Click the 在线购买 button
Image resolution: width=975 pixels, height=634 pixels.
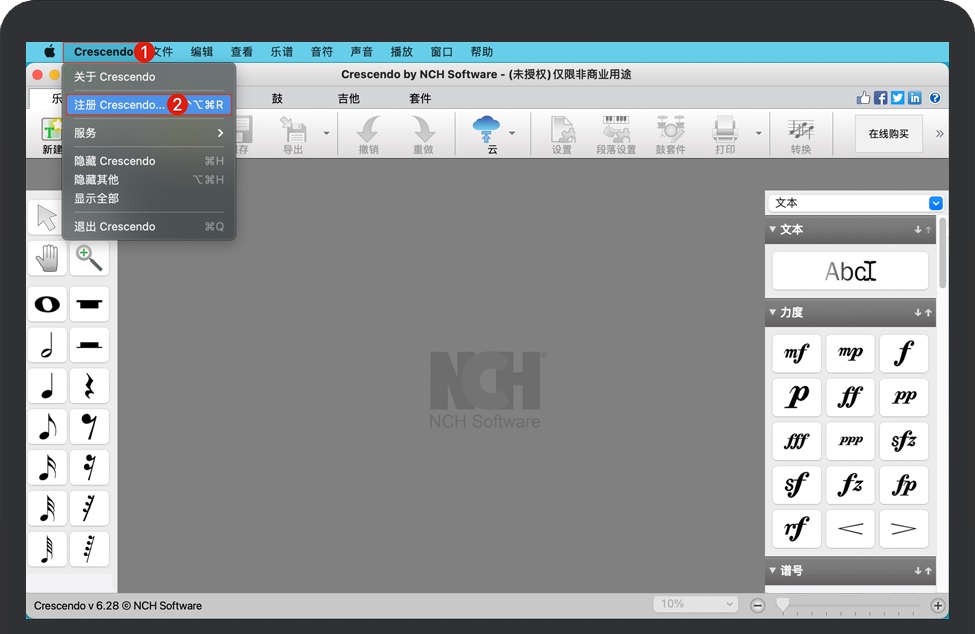[x=888, y=134]
